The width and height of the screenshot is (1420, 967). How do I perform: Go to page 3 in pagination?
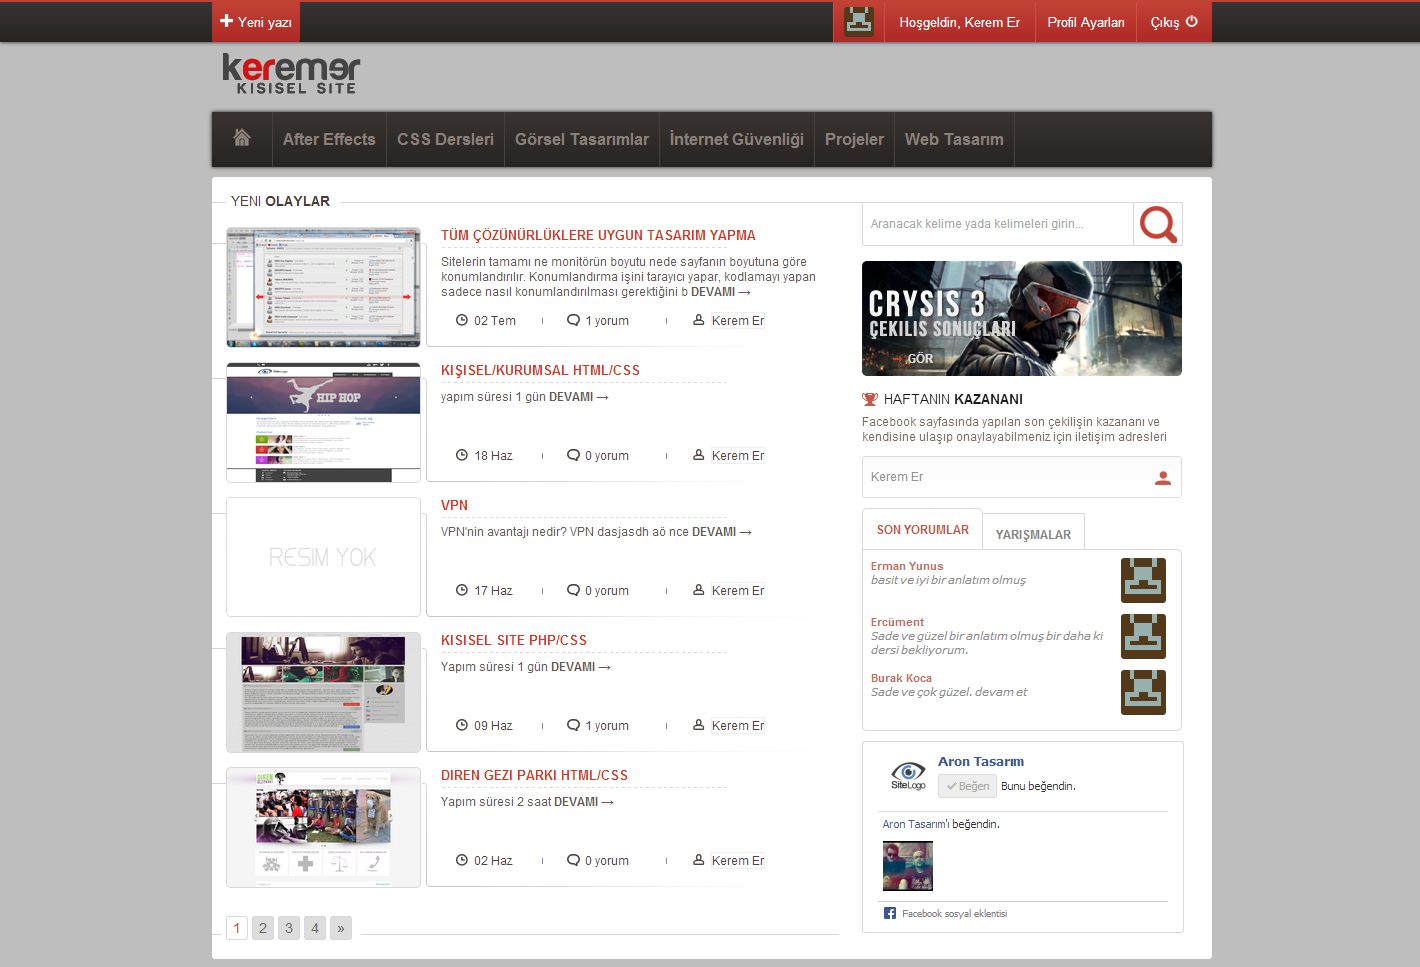(289, 928)
